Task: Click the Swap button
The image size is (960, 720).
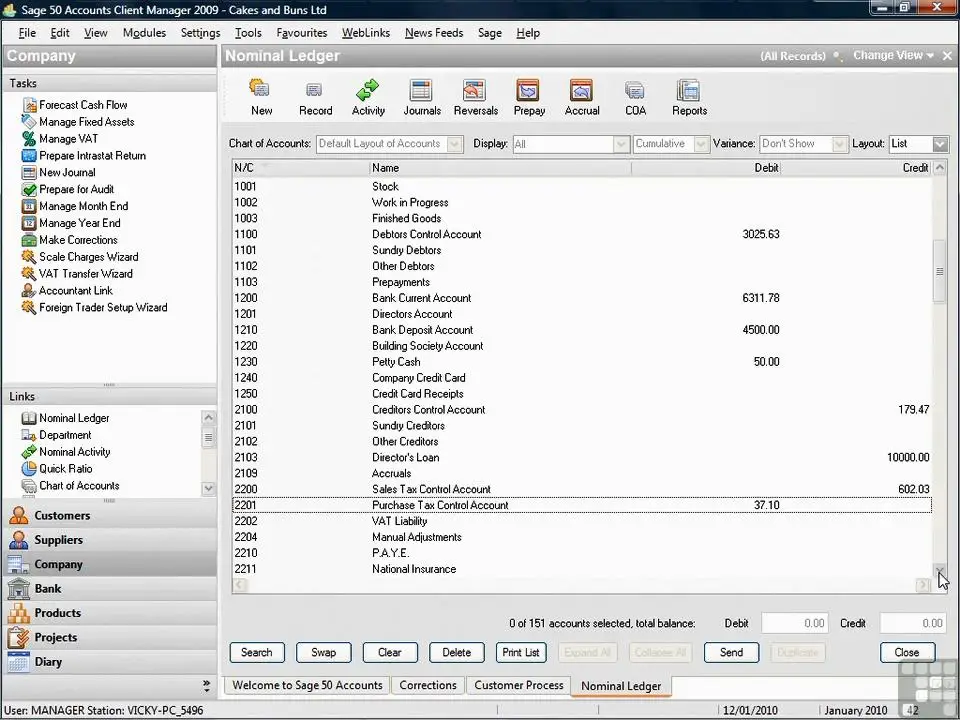Action: point(323,653)
